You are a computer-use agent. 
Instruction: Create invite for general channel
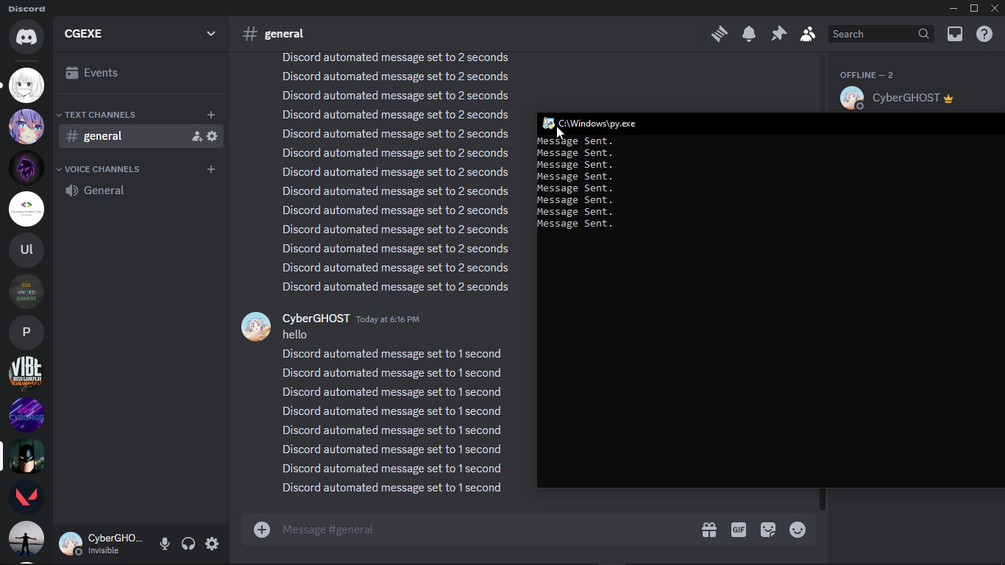197,136
